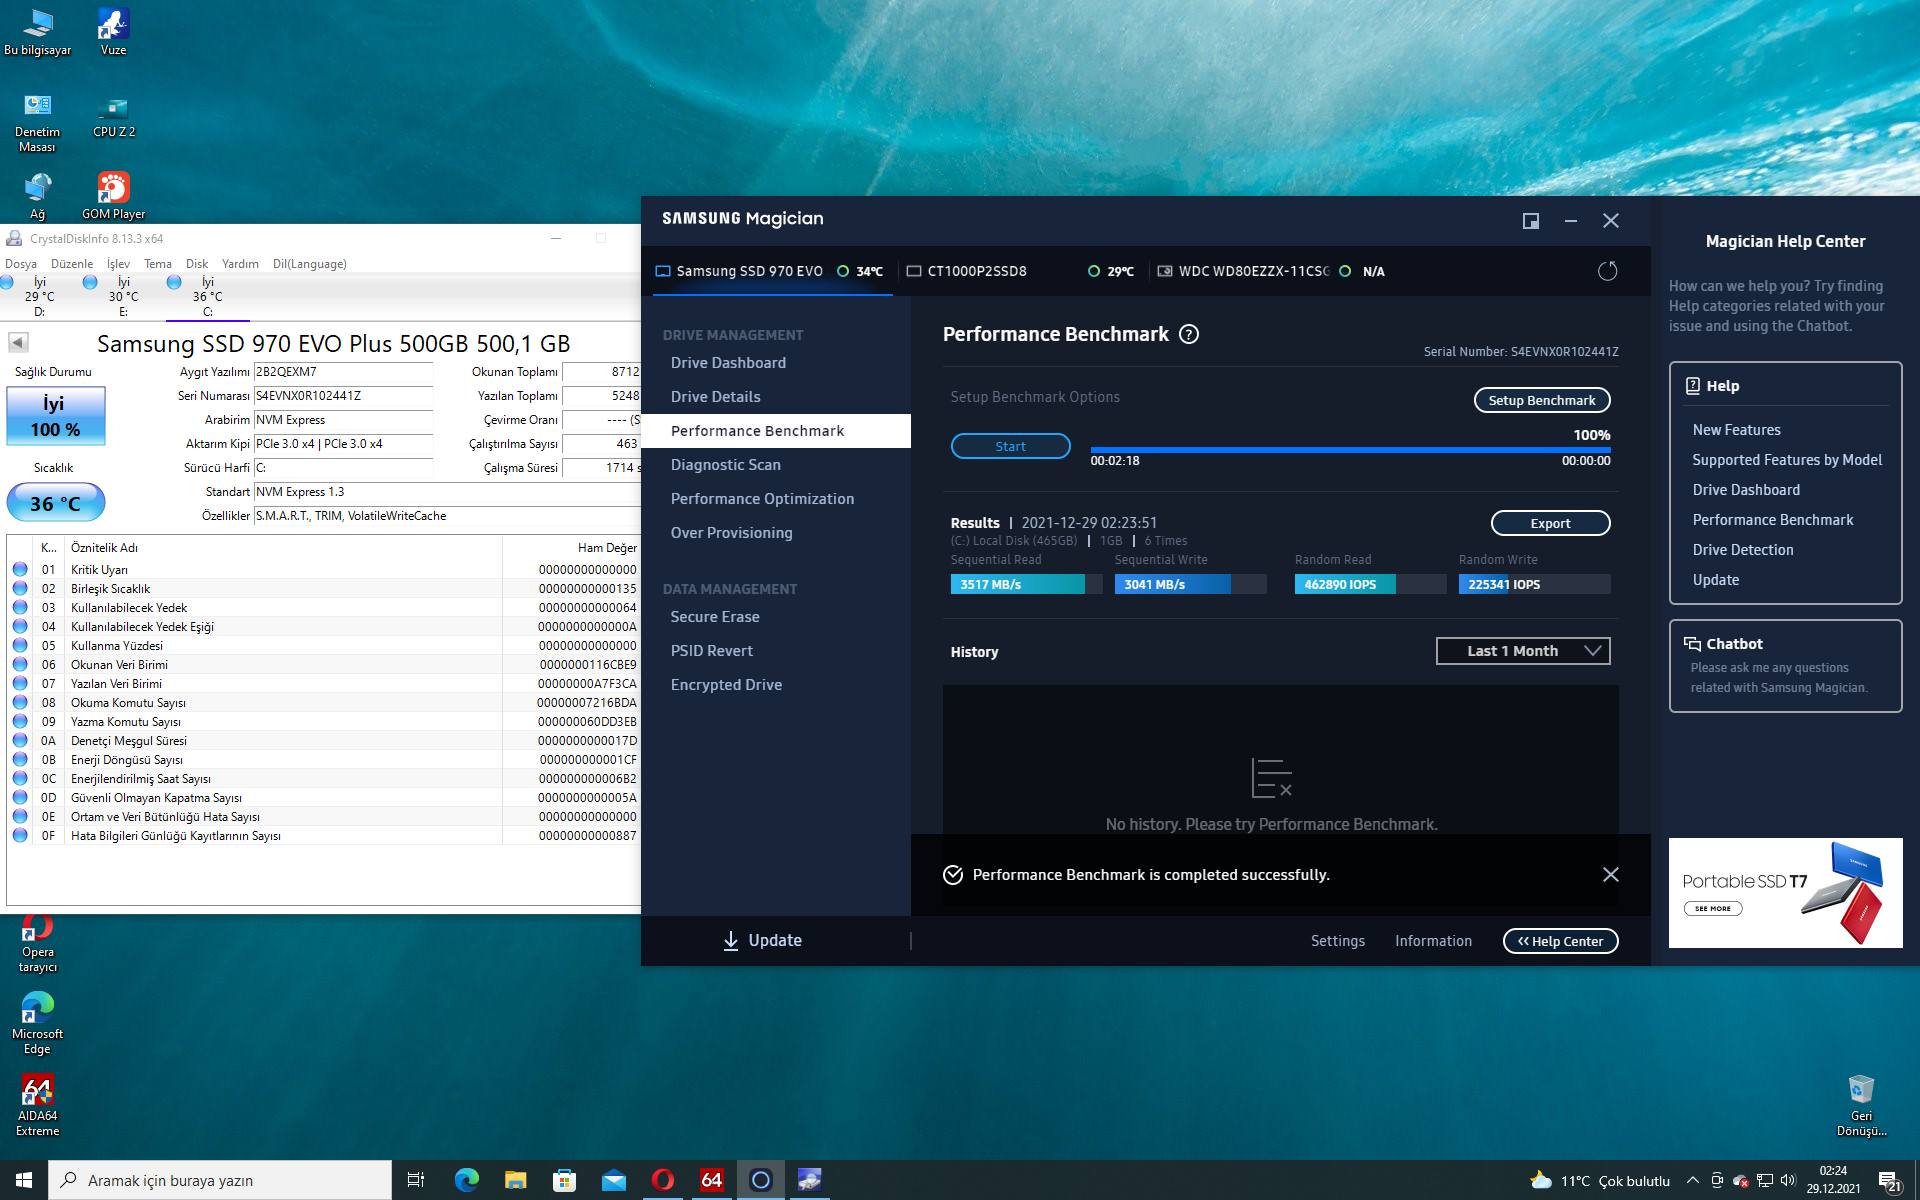Switch Samsung Magician to compact window mode
This screenshot has height=1200, width=1920.
tap(1530, 221)
